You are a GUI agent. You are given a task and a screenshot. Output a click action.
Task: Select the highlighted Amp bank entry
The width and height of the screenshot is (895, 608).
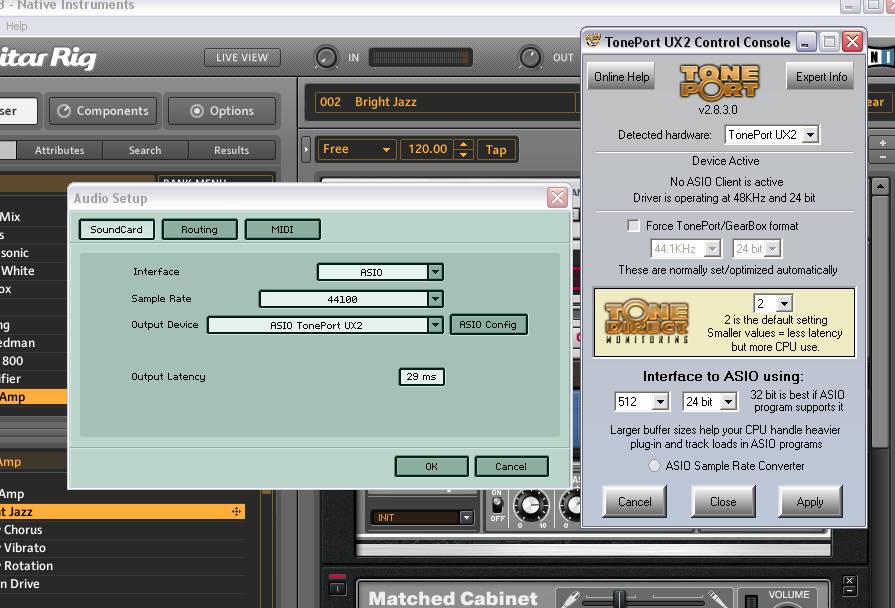tap(34, 397)
